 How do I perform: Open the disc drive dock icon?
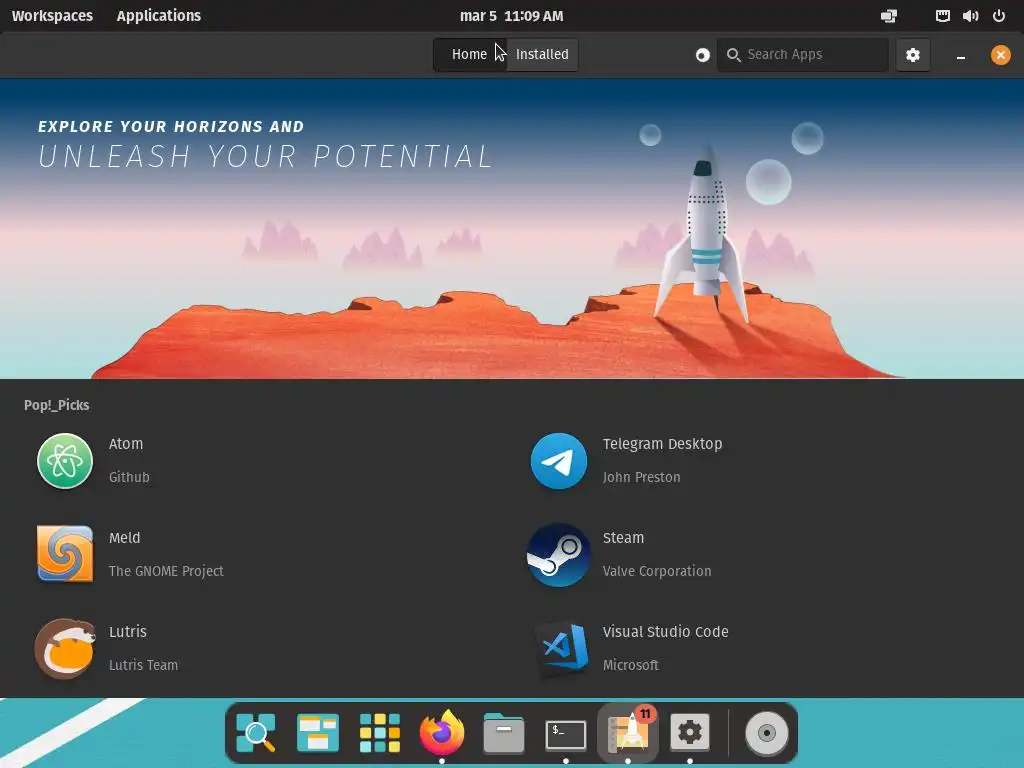(x=767, y=733)
